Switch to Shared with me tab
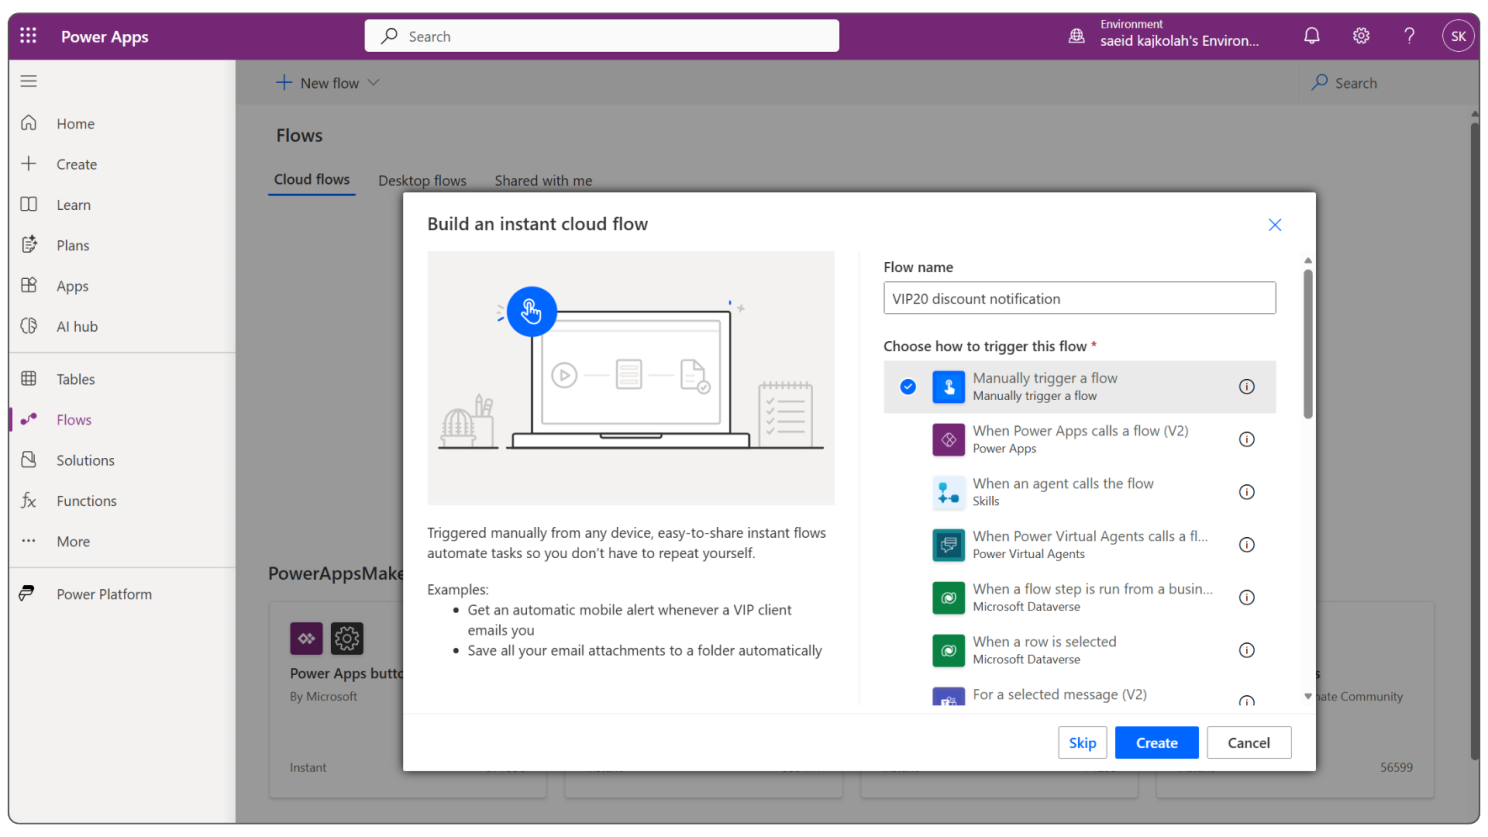The width and height of the screenshot is (1488, 837). pos(543,181)
